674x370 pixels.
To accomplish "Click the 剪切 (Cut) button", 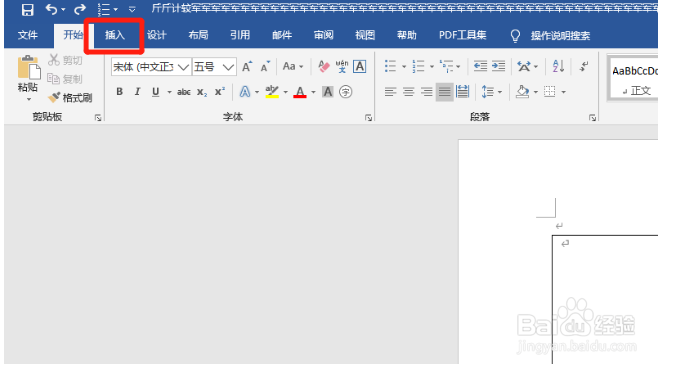I will (65, 60).
